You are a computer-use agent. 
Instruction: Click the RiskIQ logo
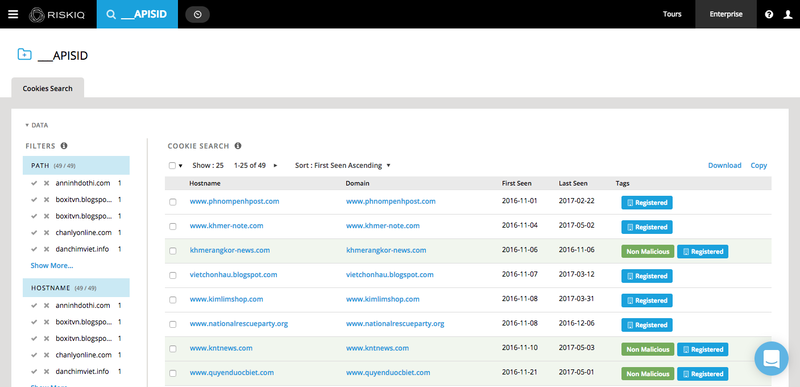point(56,14)
